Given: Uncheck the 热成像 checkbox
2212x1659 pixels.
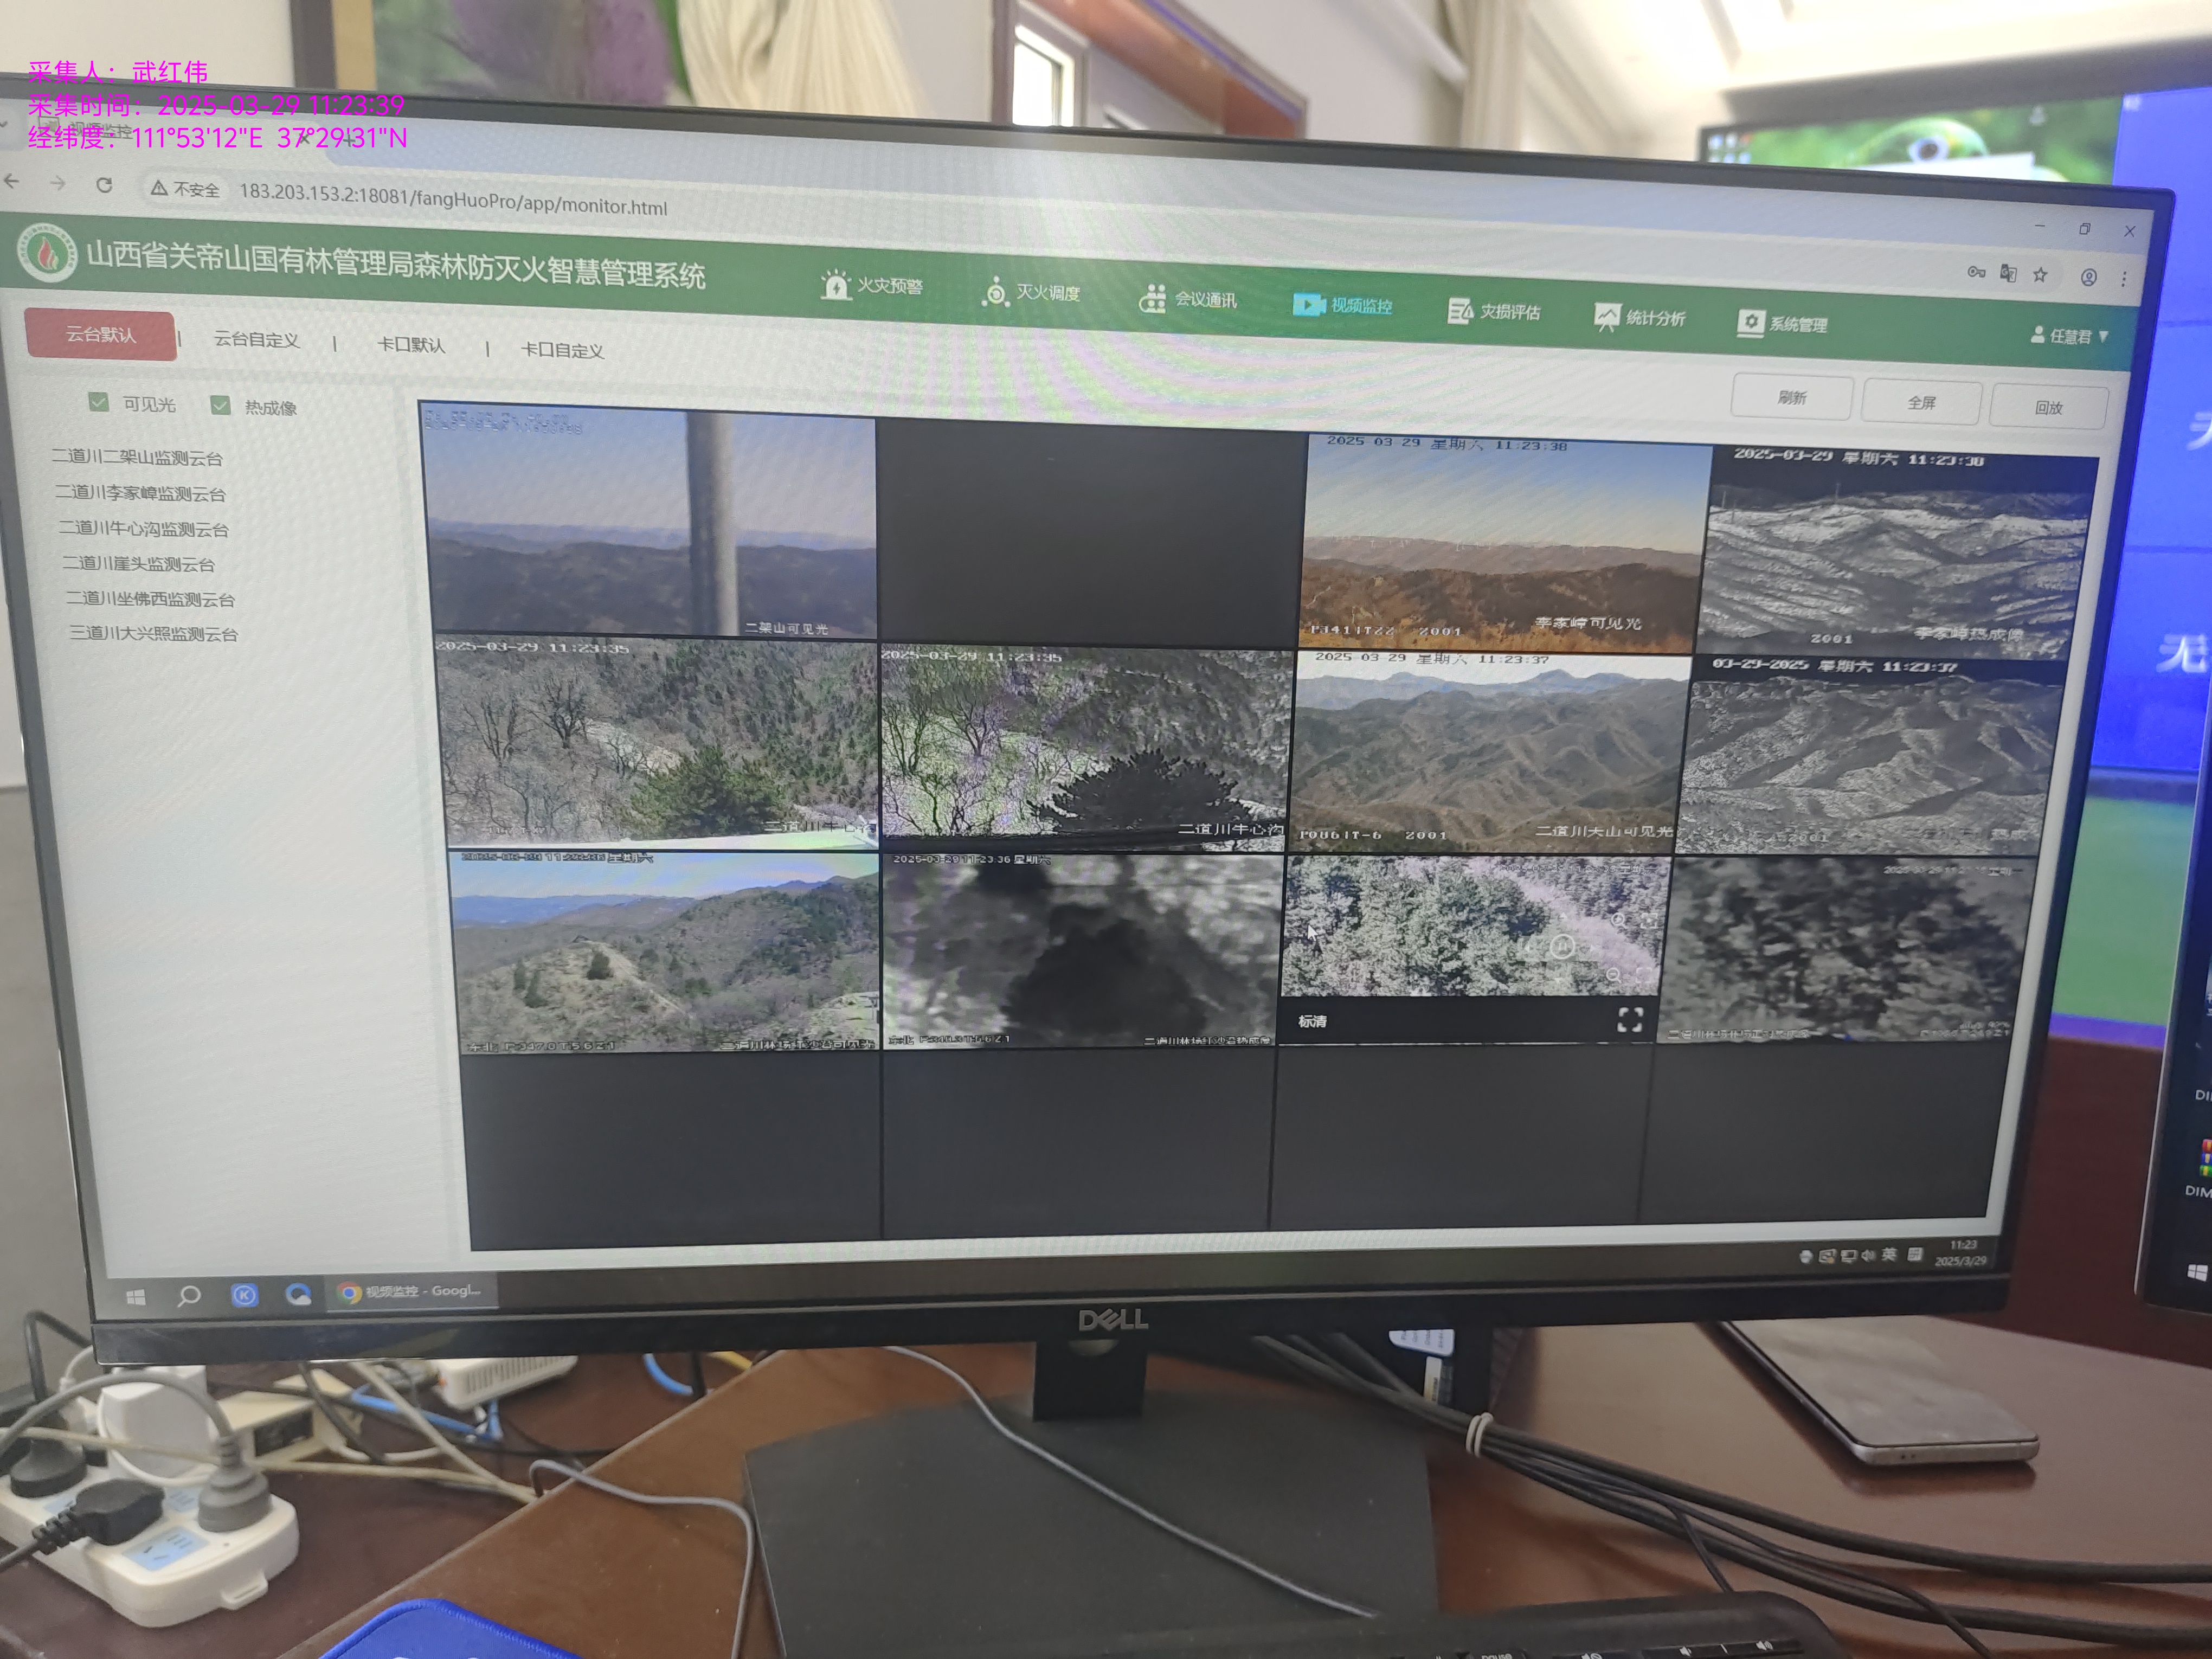Looking at the screenshot, I should [x=221, y=405].
